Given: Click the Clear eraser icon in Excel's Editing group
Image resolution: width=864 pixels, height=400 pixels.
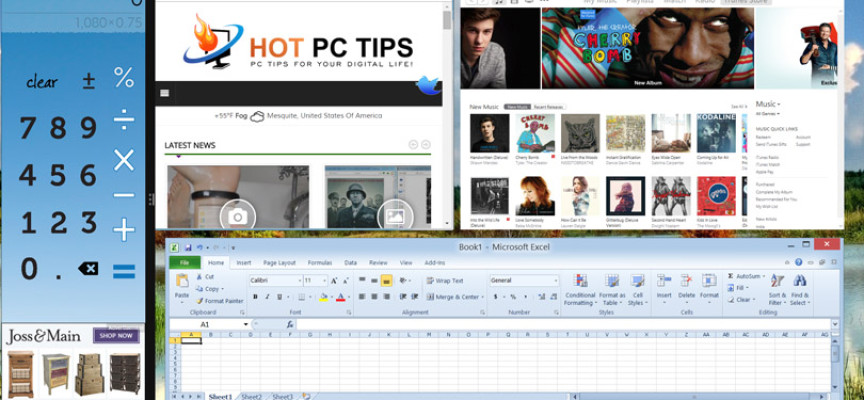Looking at the screenshot, I should (731, 300).
